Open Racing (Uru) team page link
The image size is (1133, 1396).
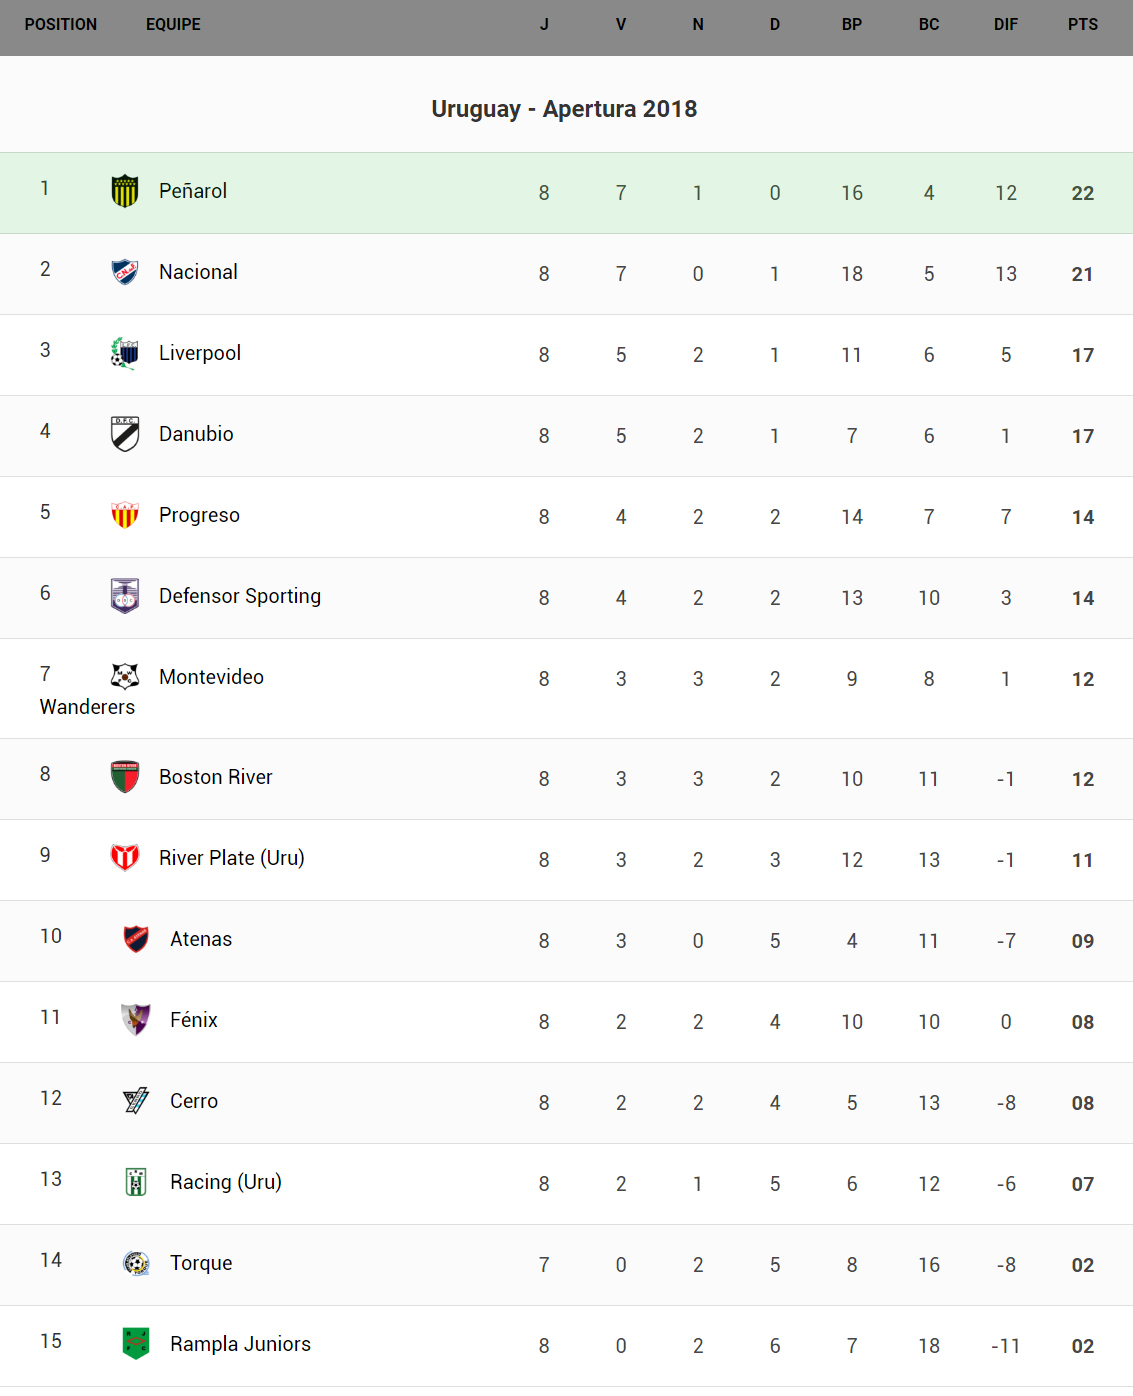point(226,1182)
